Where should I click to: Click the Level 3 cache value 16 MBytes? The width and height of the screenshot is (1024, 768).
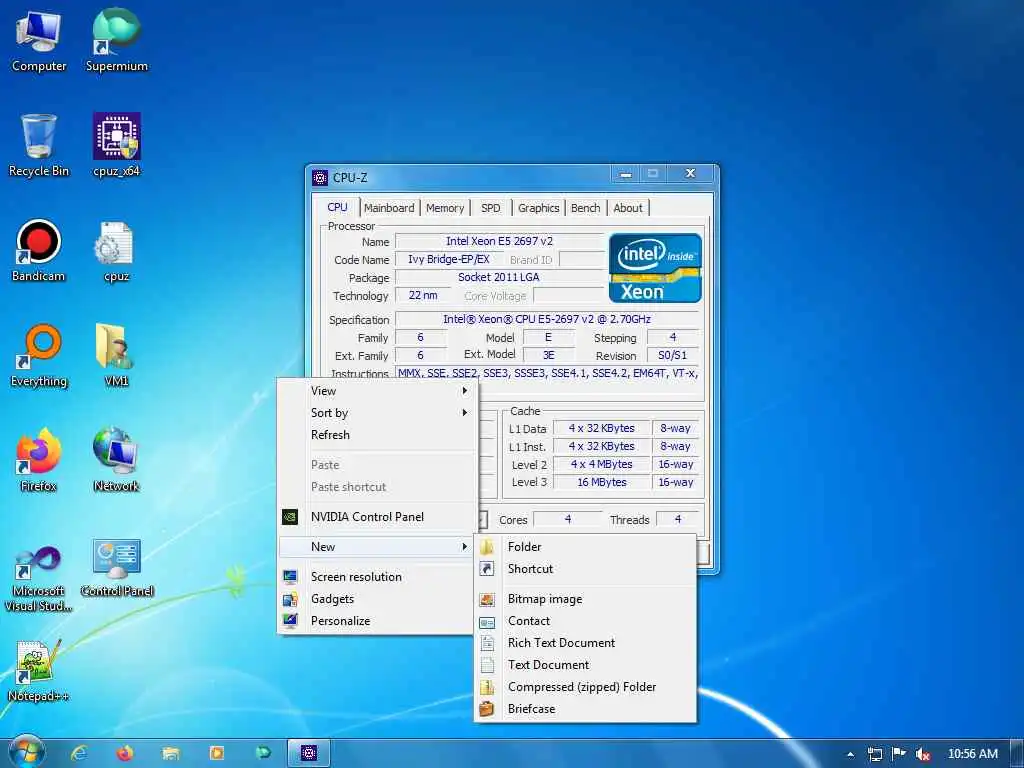pyautogui.click(x=601, y=482)
